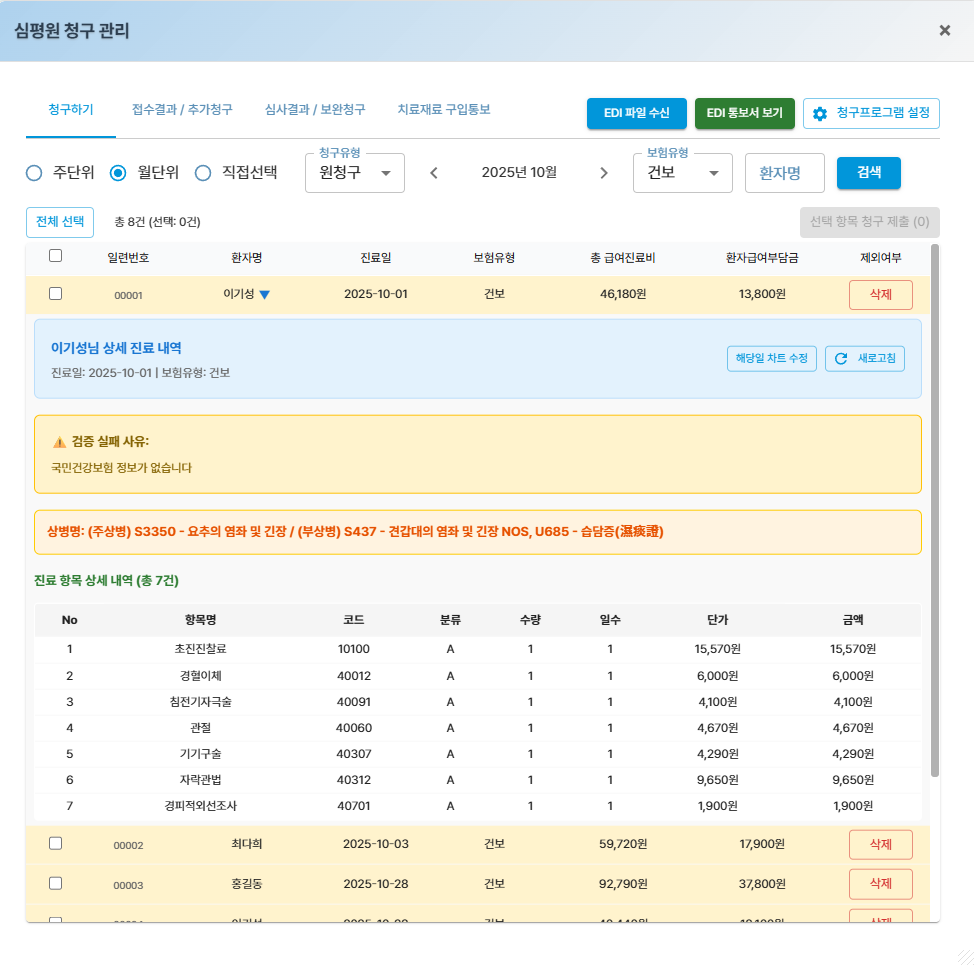Go to previous month arrow
The width and height of the screenshot is (974, 965).
[x=434, y=173]
